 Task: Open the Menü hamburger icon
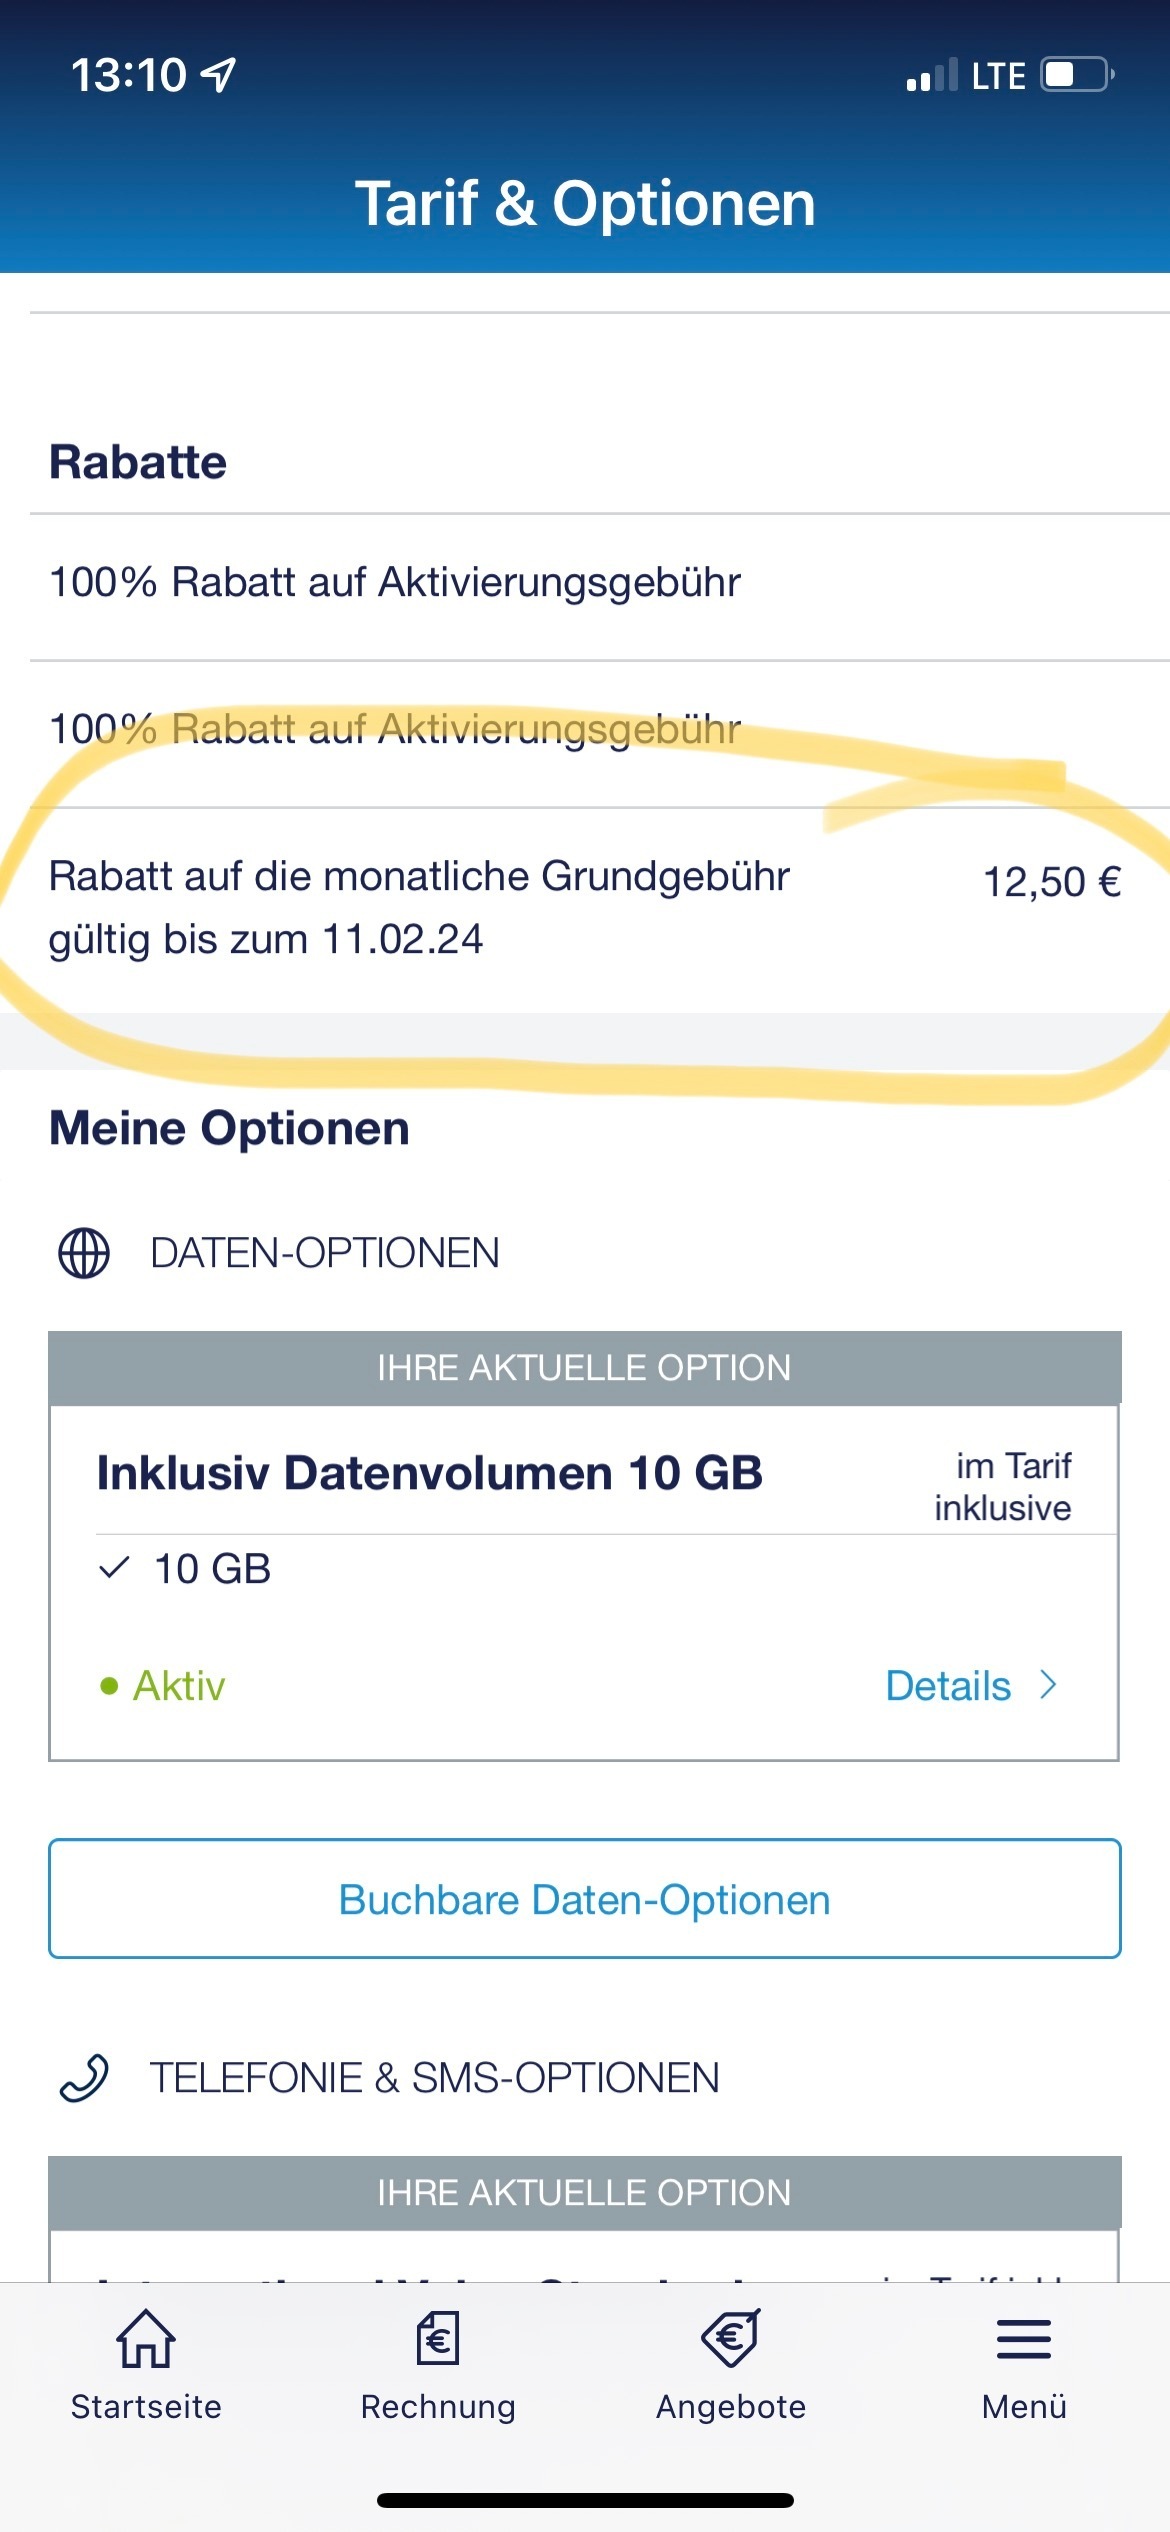(1024, 2339)
